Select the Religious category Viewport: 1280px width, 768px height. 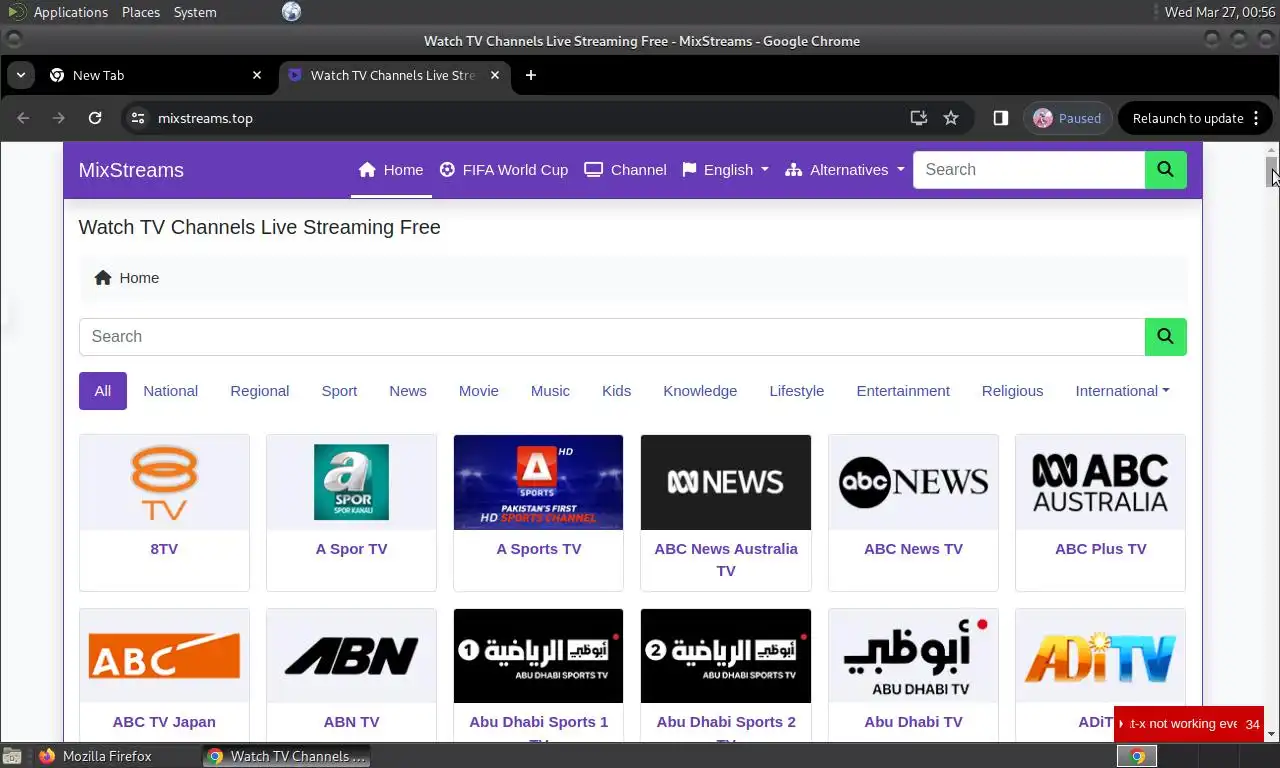[1012, 391]
